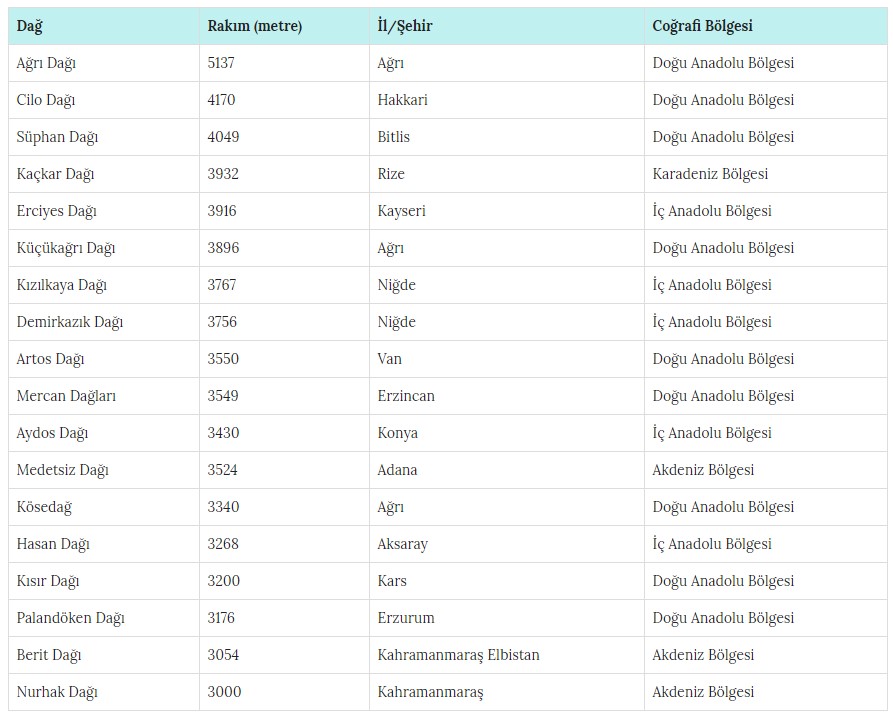Select the "Süphan Dağı" cell
Screen dimensions: 893x717
click(x=57, y=137)
